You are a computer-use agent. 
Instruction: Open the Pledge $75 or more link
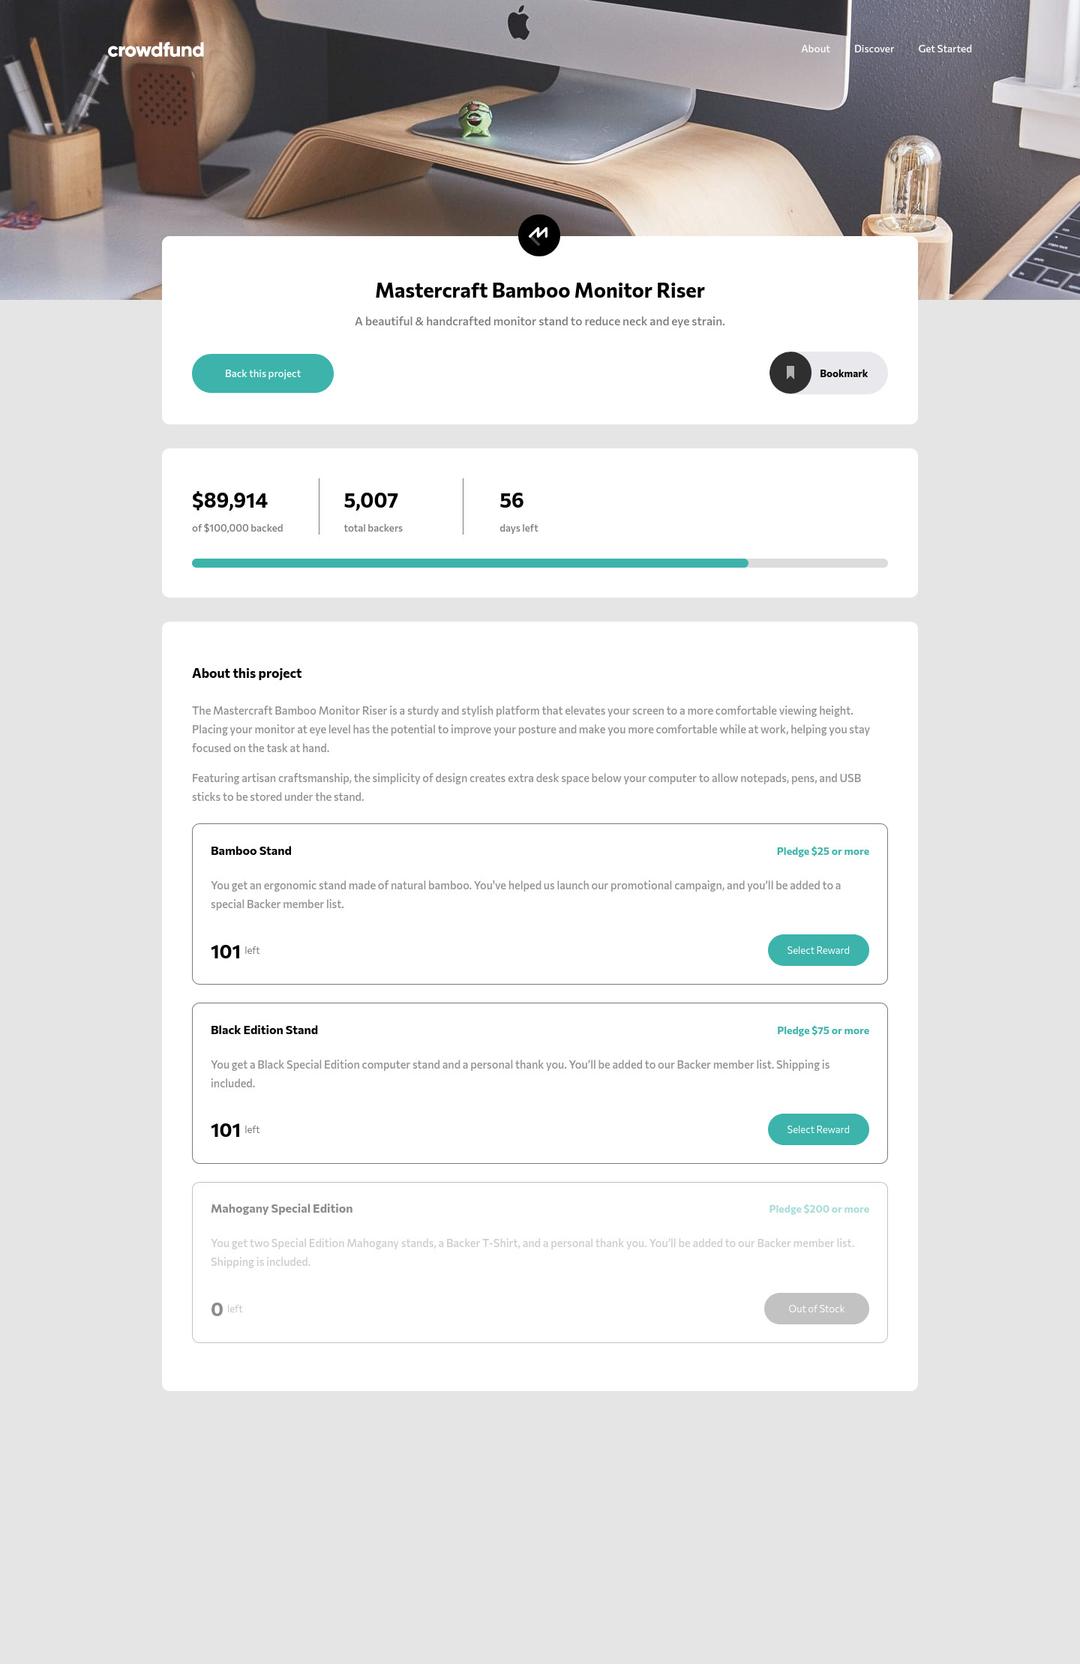(822, 1030)
